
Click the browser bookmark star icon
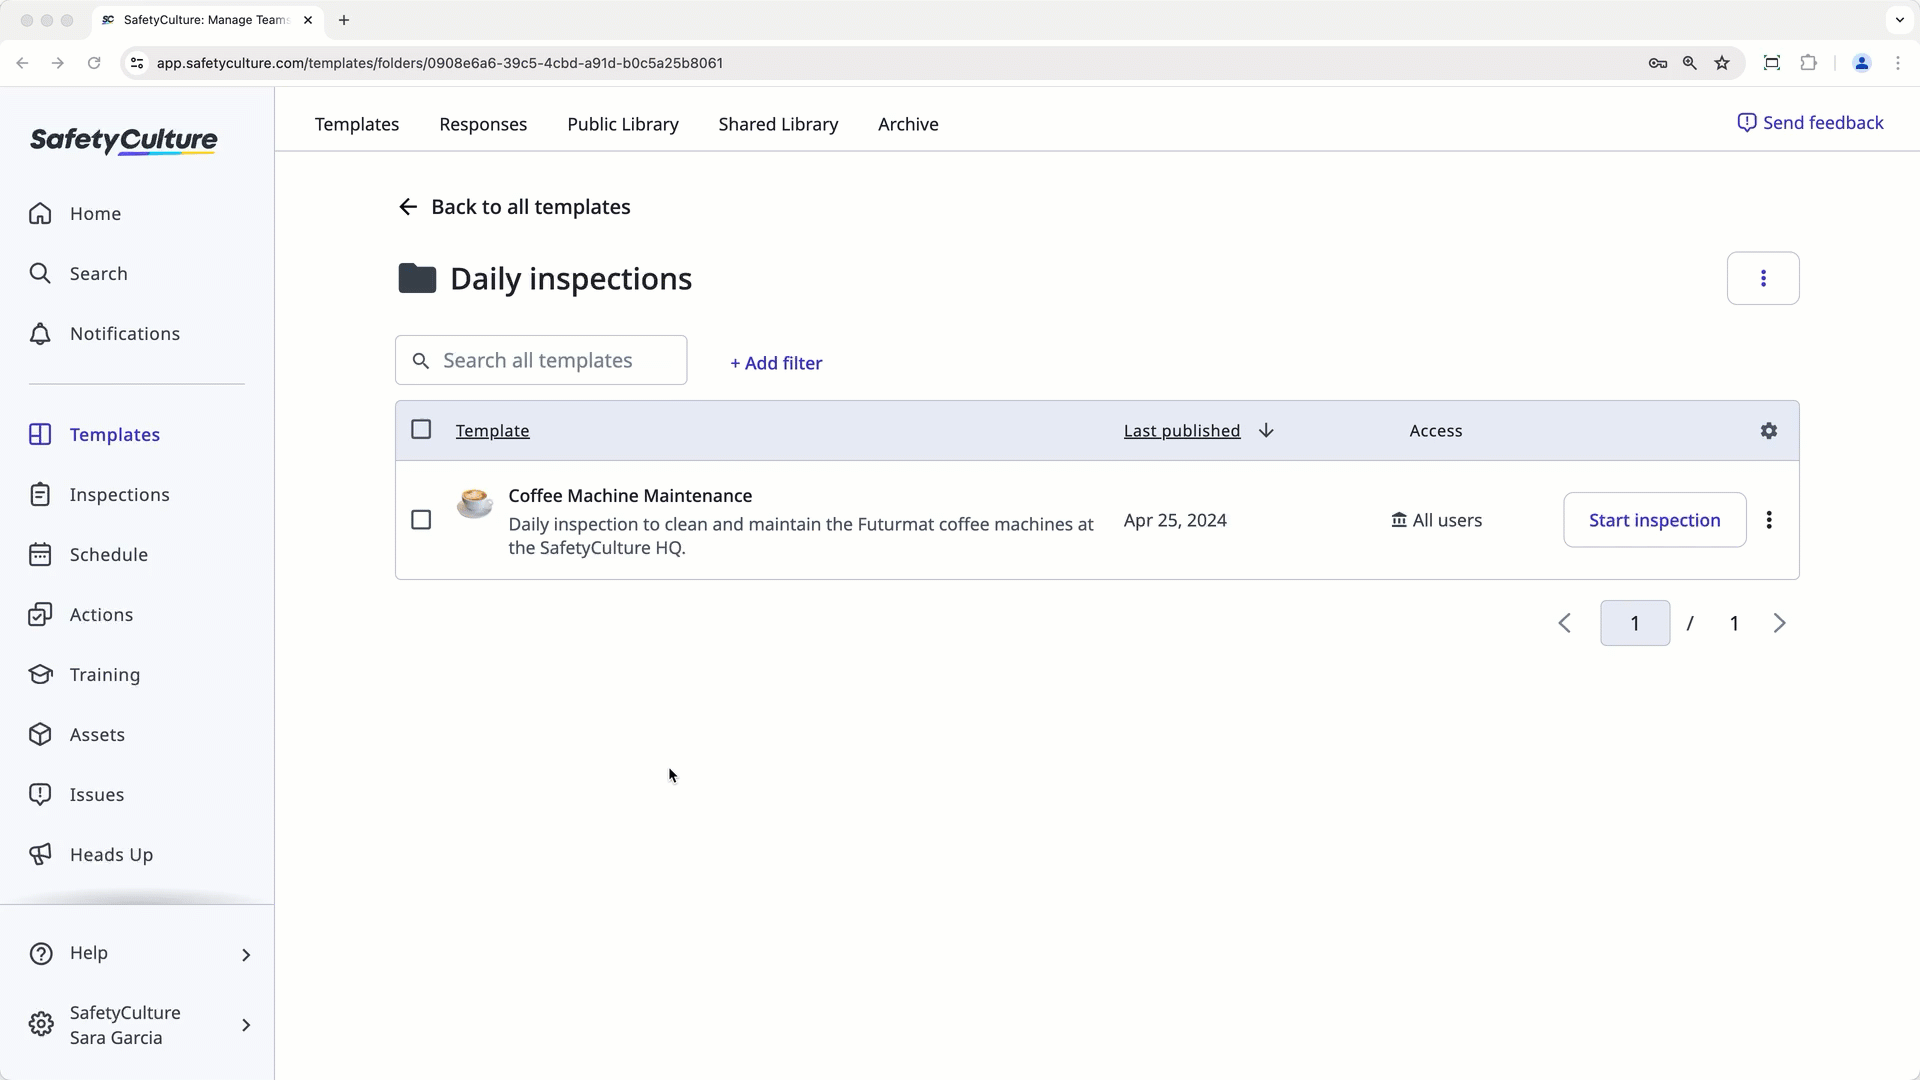click(1722, 63)
